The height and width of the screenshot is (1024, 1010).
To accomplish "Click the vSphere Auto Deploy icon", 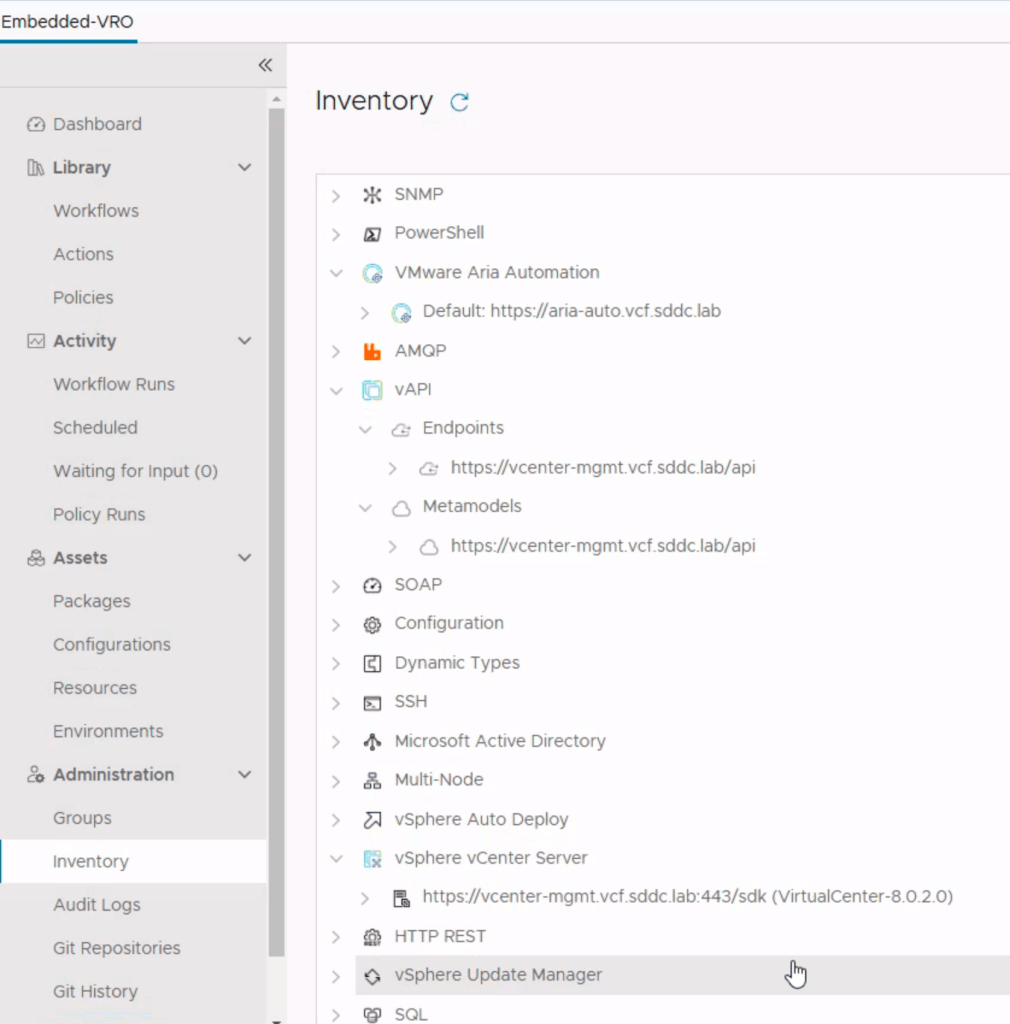I will point(372,820).
